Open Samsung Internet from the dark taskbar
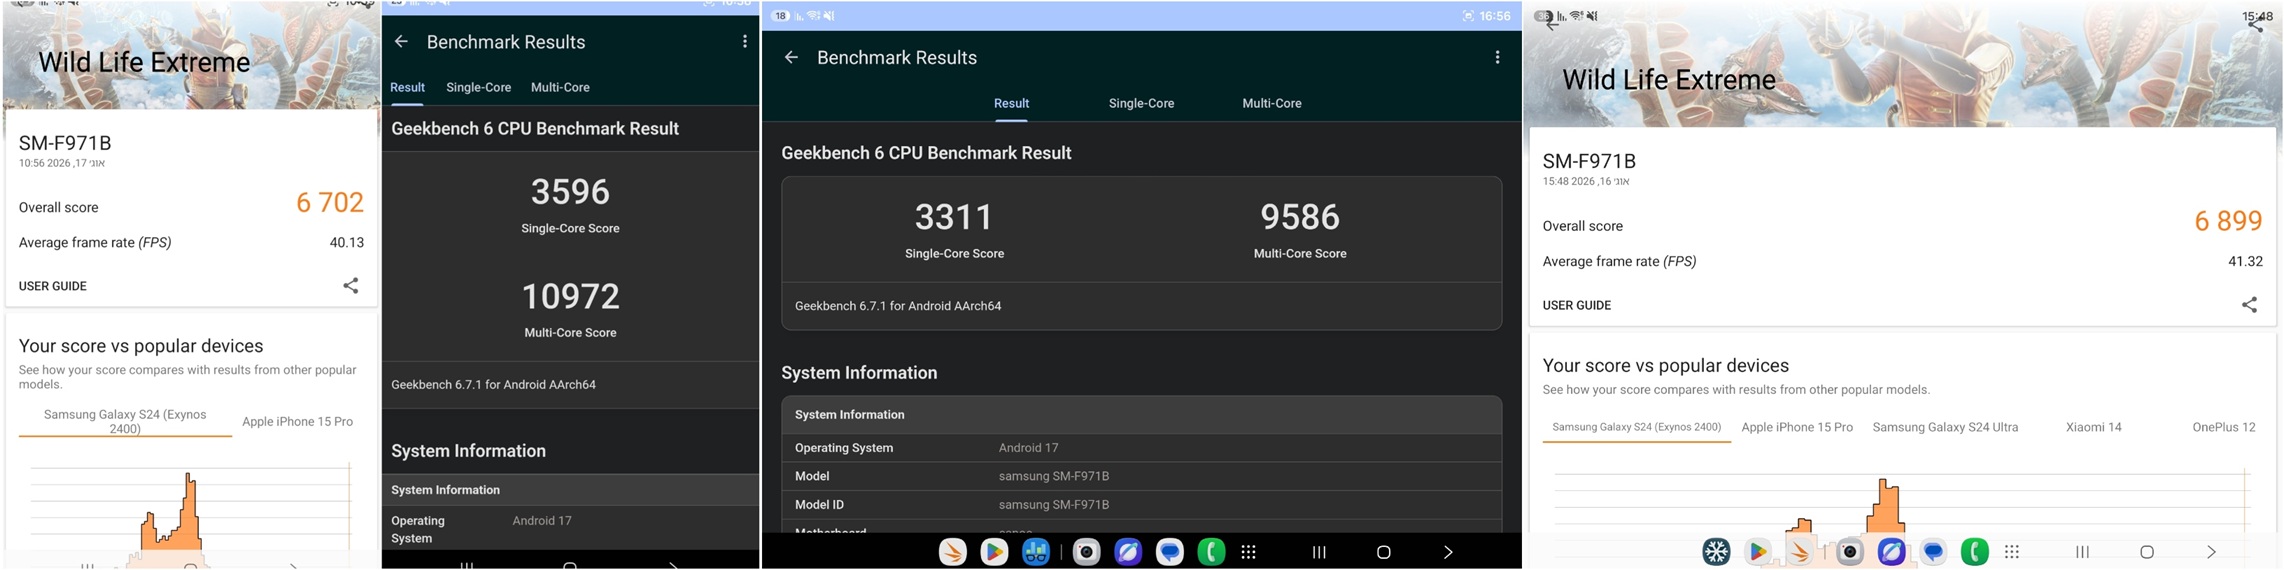The height and width of the screenshot is (570, 2284). (1128, 552)
